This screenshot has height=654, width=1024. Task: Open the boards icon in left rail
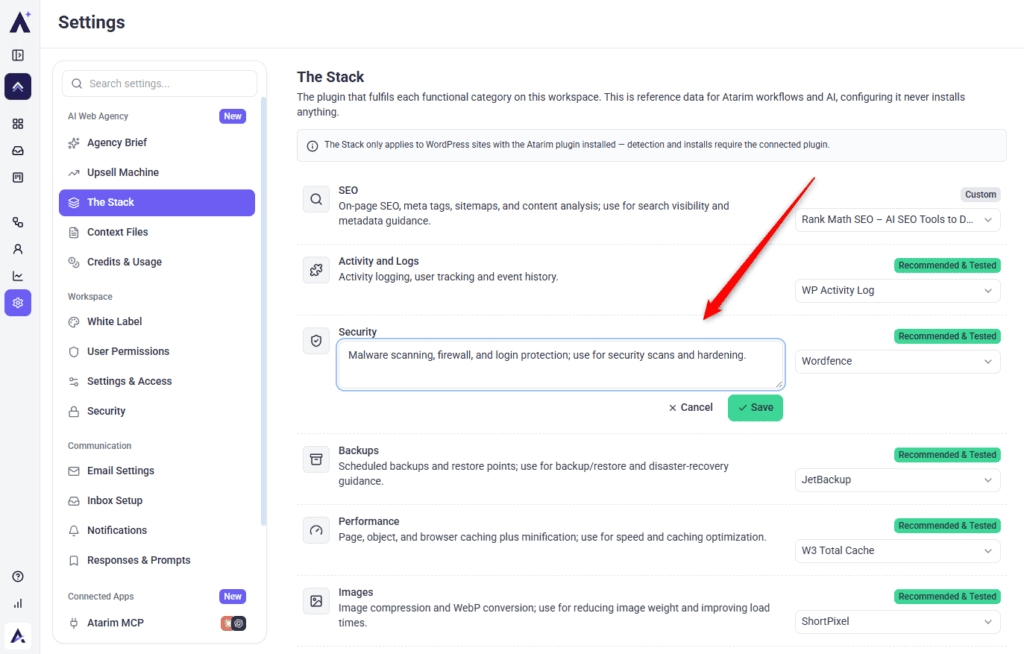(18, 177)
